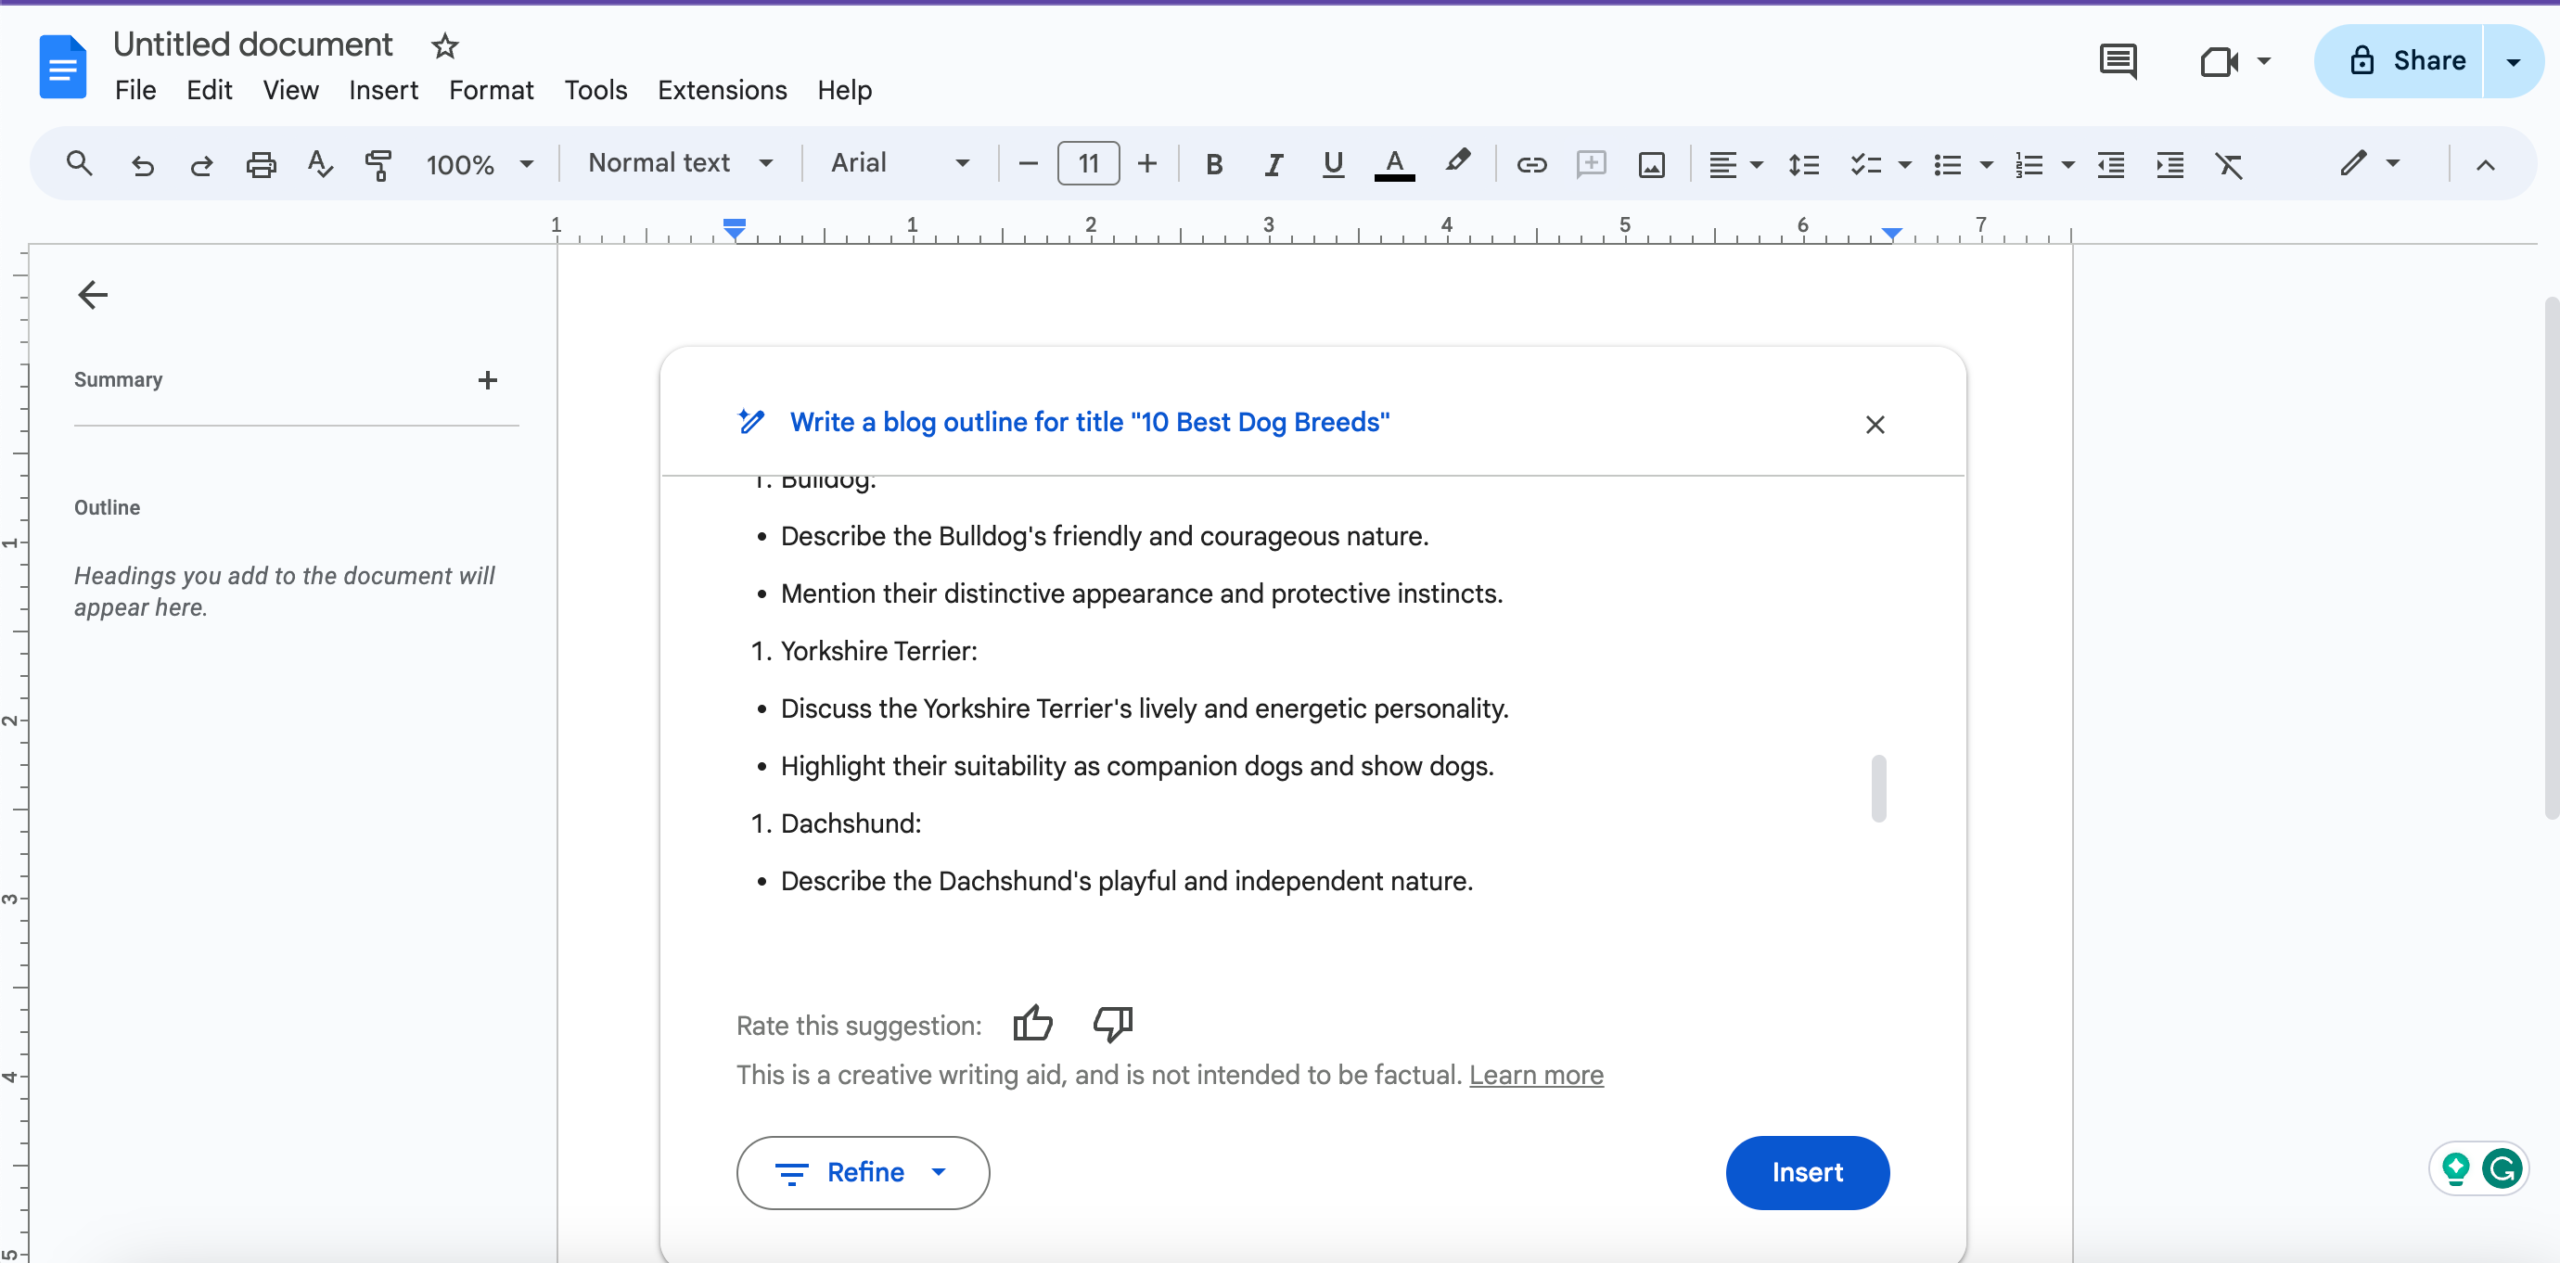
Task: Click the insert image icon
Action: (1651, 164)
